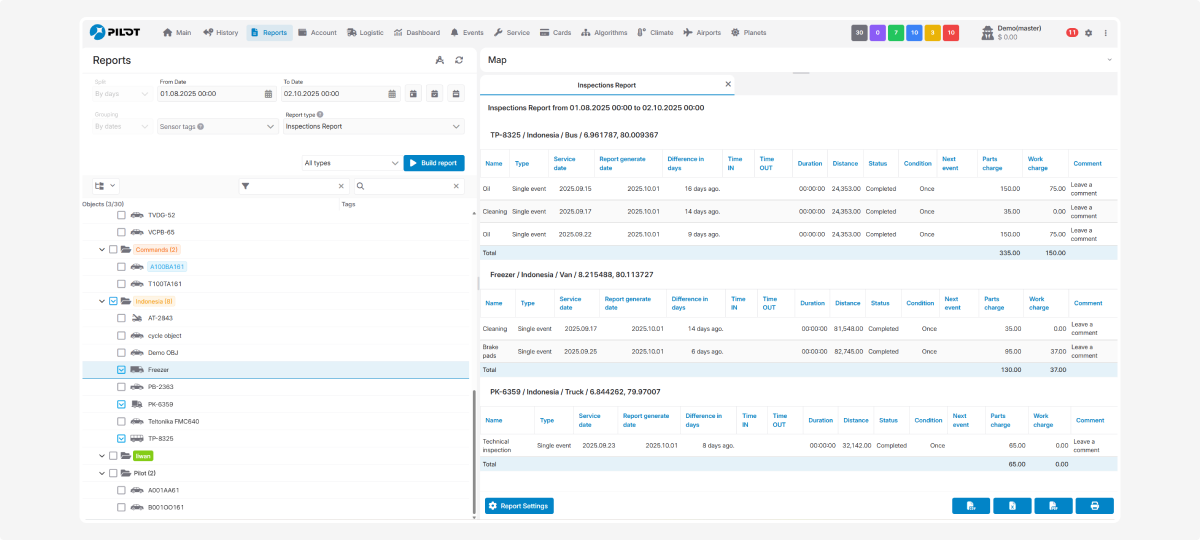Screen dimensions: 1200x540
Task: Click the refresh icon in Reports header
Action: 459,60
